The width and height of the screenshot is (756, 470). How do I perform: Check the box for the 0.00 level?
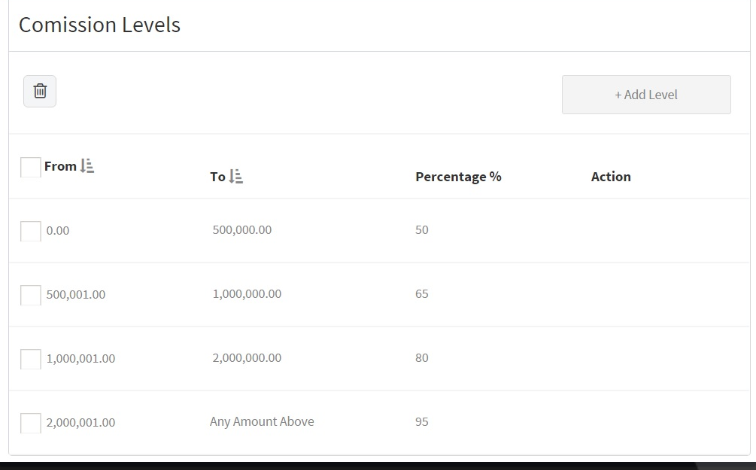click(x=30, y=231)
